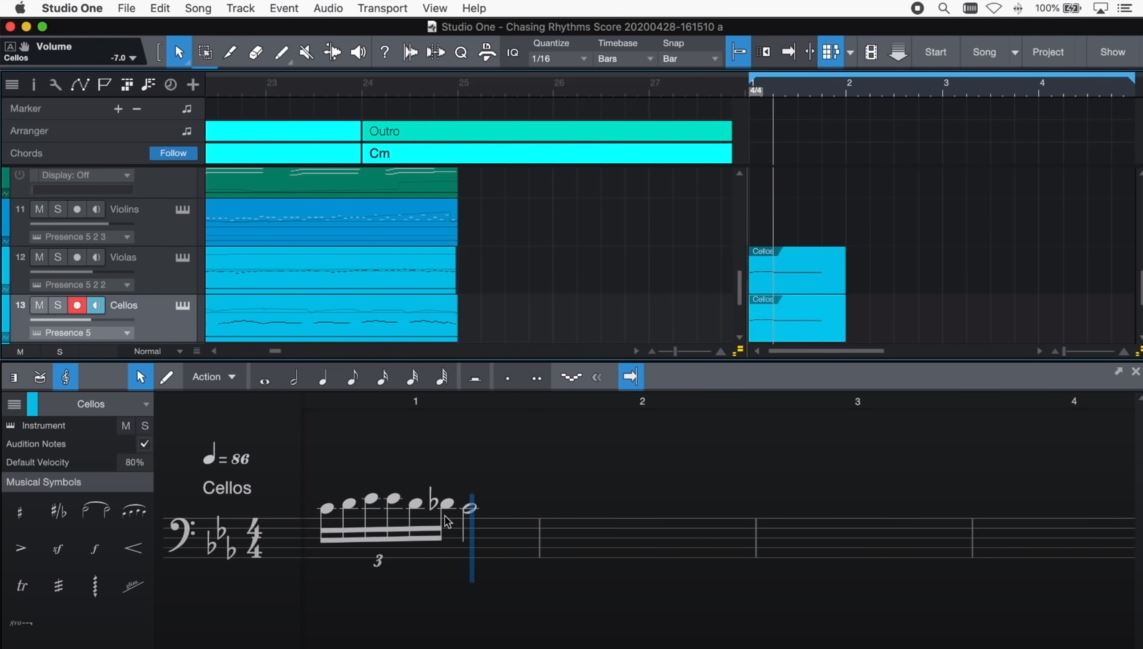Select the Listen speaker tool

pos(358,52)
